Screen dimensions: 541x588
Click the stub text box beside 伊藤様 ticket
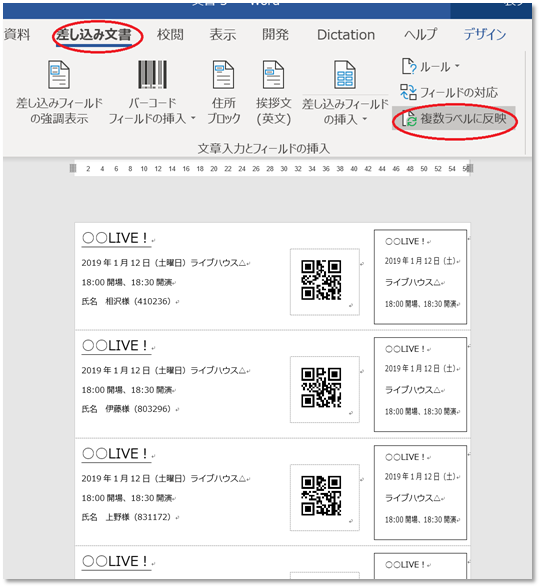420,384
